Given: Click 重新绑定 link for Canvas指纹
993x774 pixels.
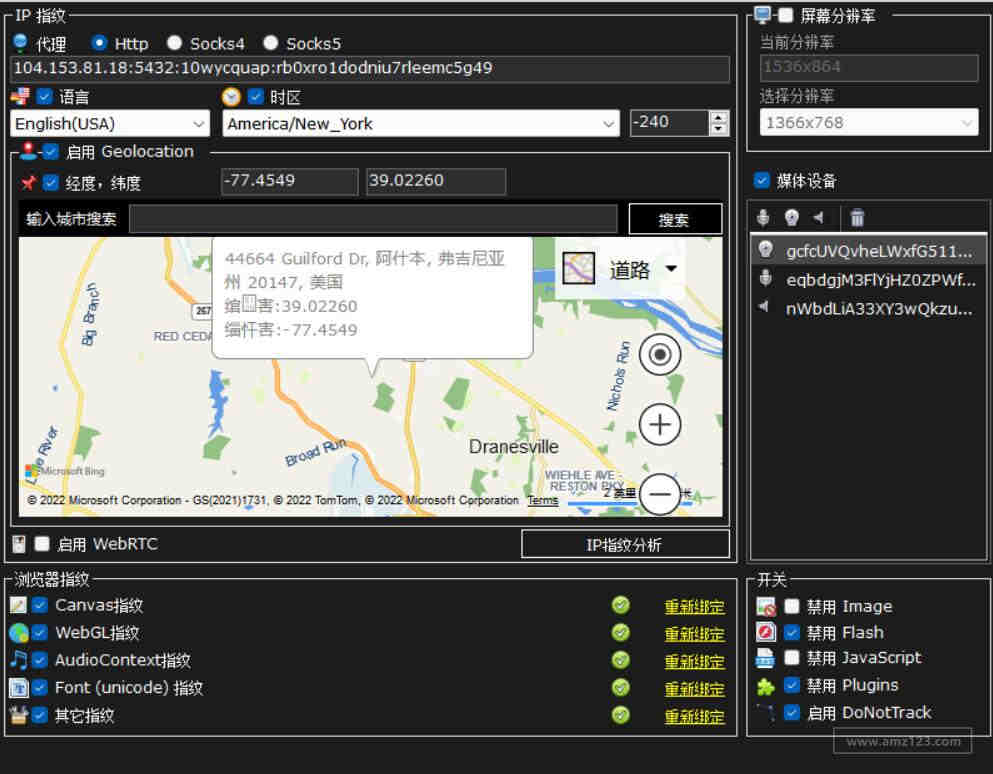Looking at the screenshot, I should tap(694, 606).
